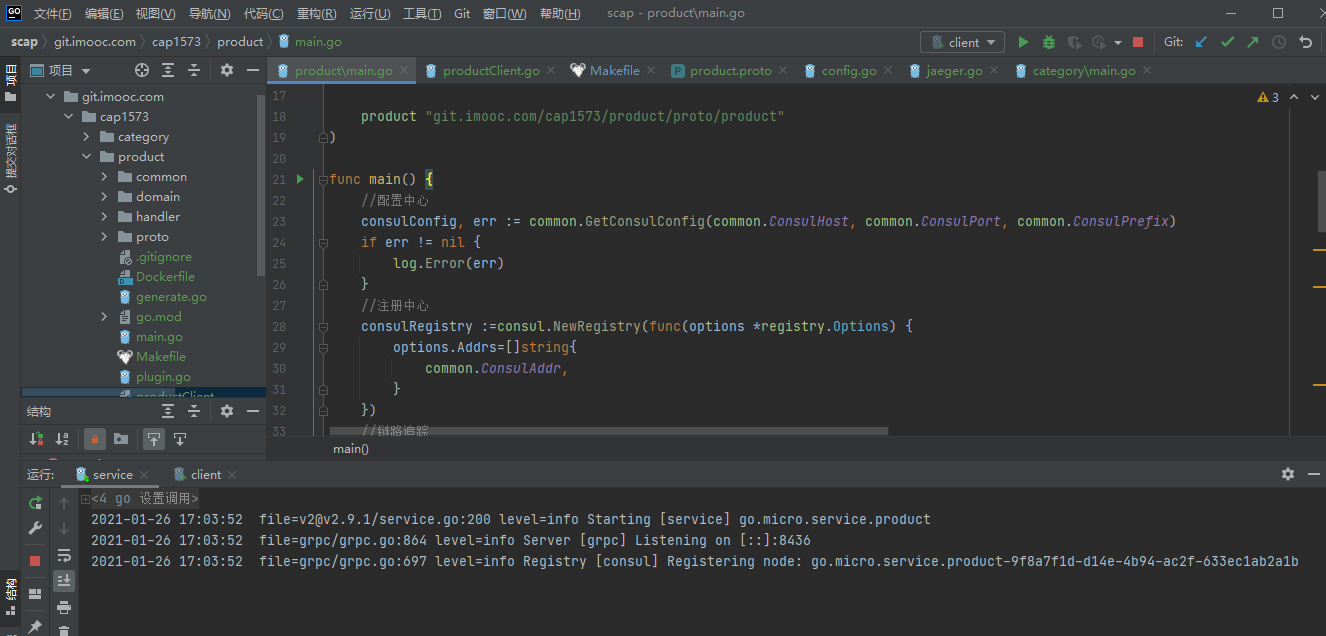Locate current file with Project panel crosshair icon
The image size is (1326, 636).
click(x=142, y=70)
